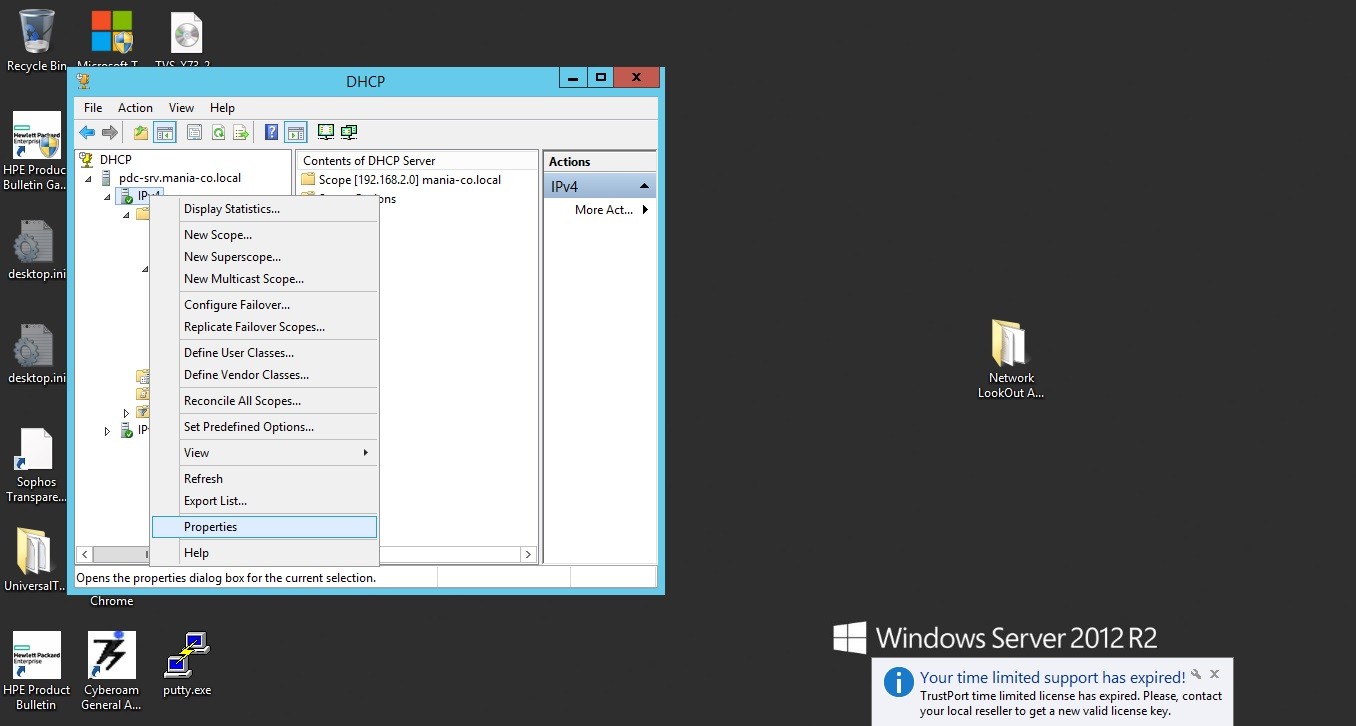This screenshot has width=1356, height=726.
Task: Open the Action menu
Action: coord(135,108)
